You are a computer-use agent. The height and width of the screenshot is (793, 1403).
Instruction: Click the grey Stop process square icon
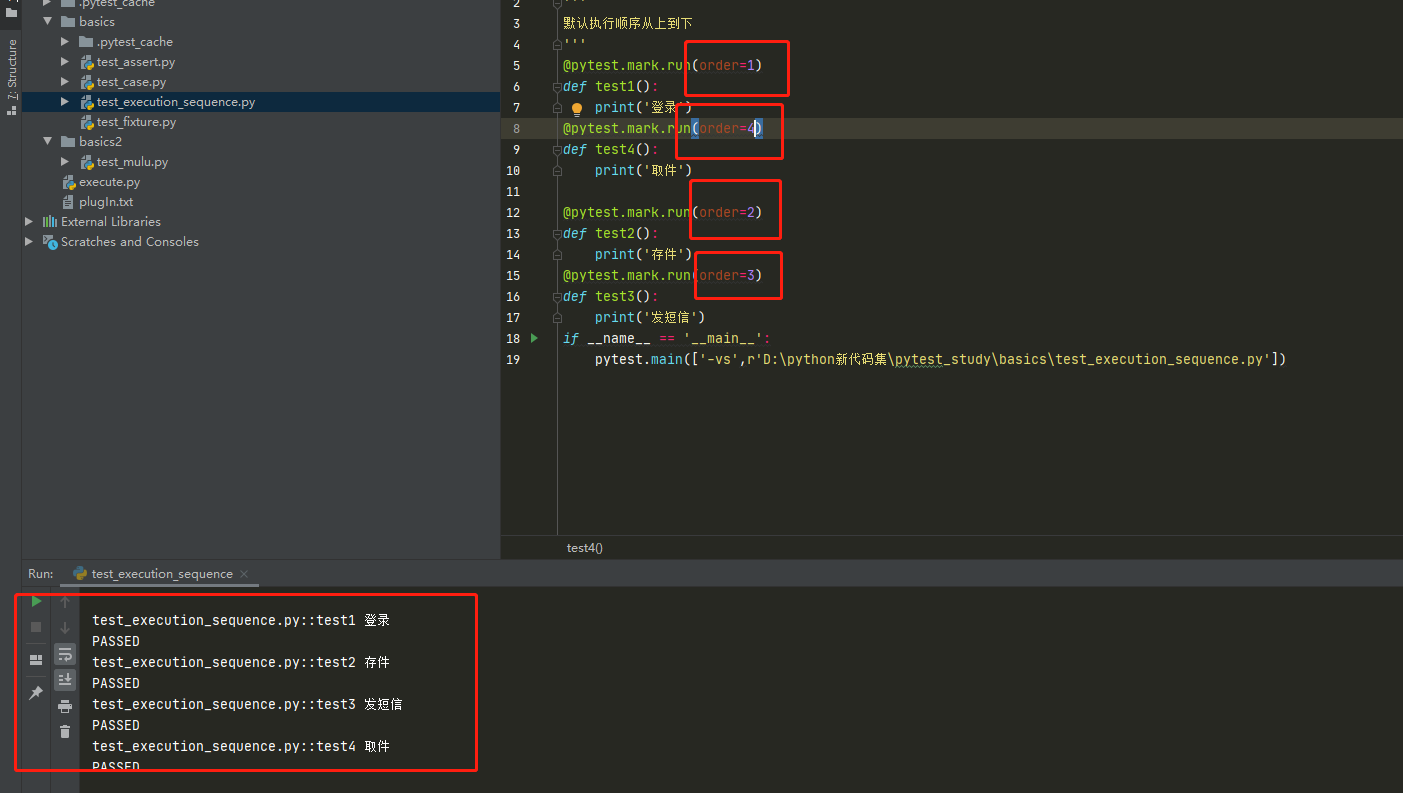pyautogui.click(x=36, y=627)
